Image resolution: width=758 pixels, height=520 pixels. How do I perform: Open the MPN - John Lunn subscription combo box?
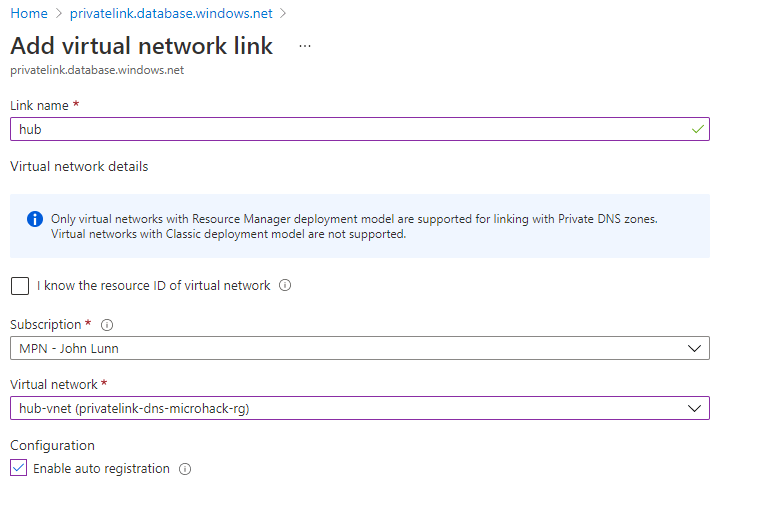pyautogui.click(x=360, y=348)
